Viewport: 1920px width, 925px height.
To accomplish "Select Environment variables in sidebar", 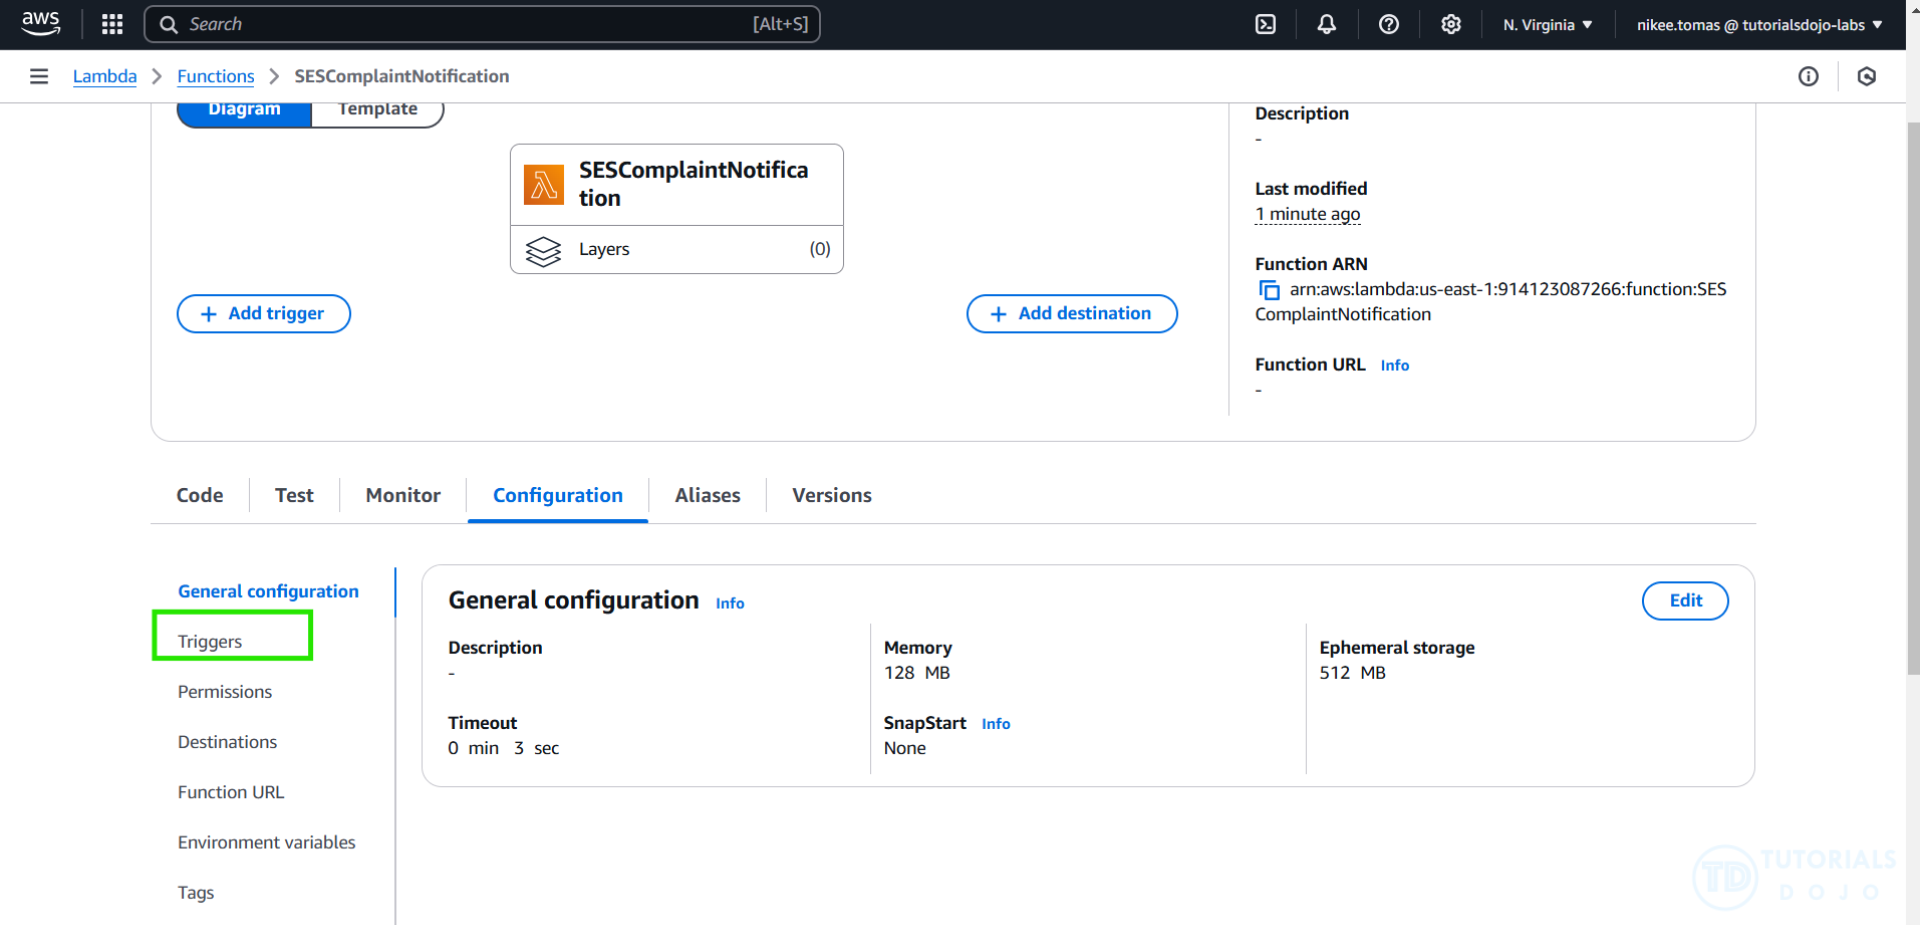I will [x=267, y=842].
